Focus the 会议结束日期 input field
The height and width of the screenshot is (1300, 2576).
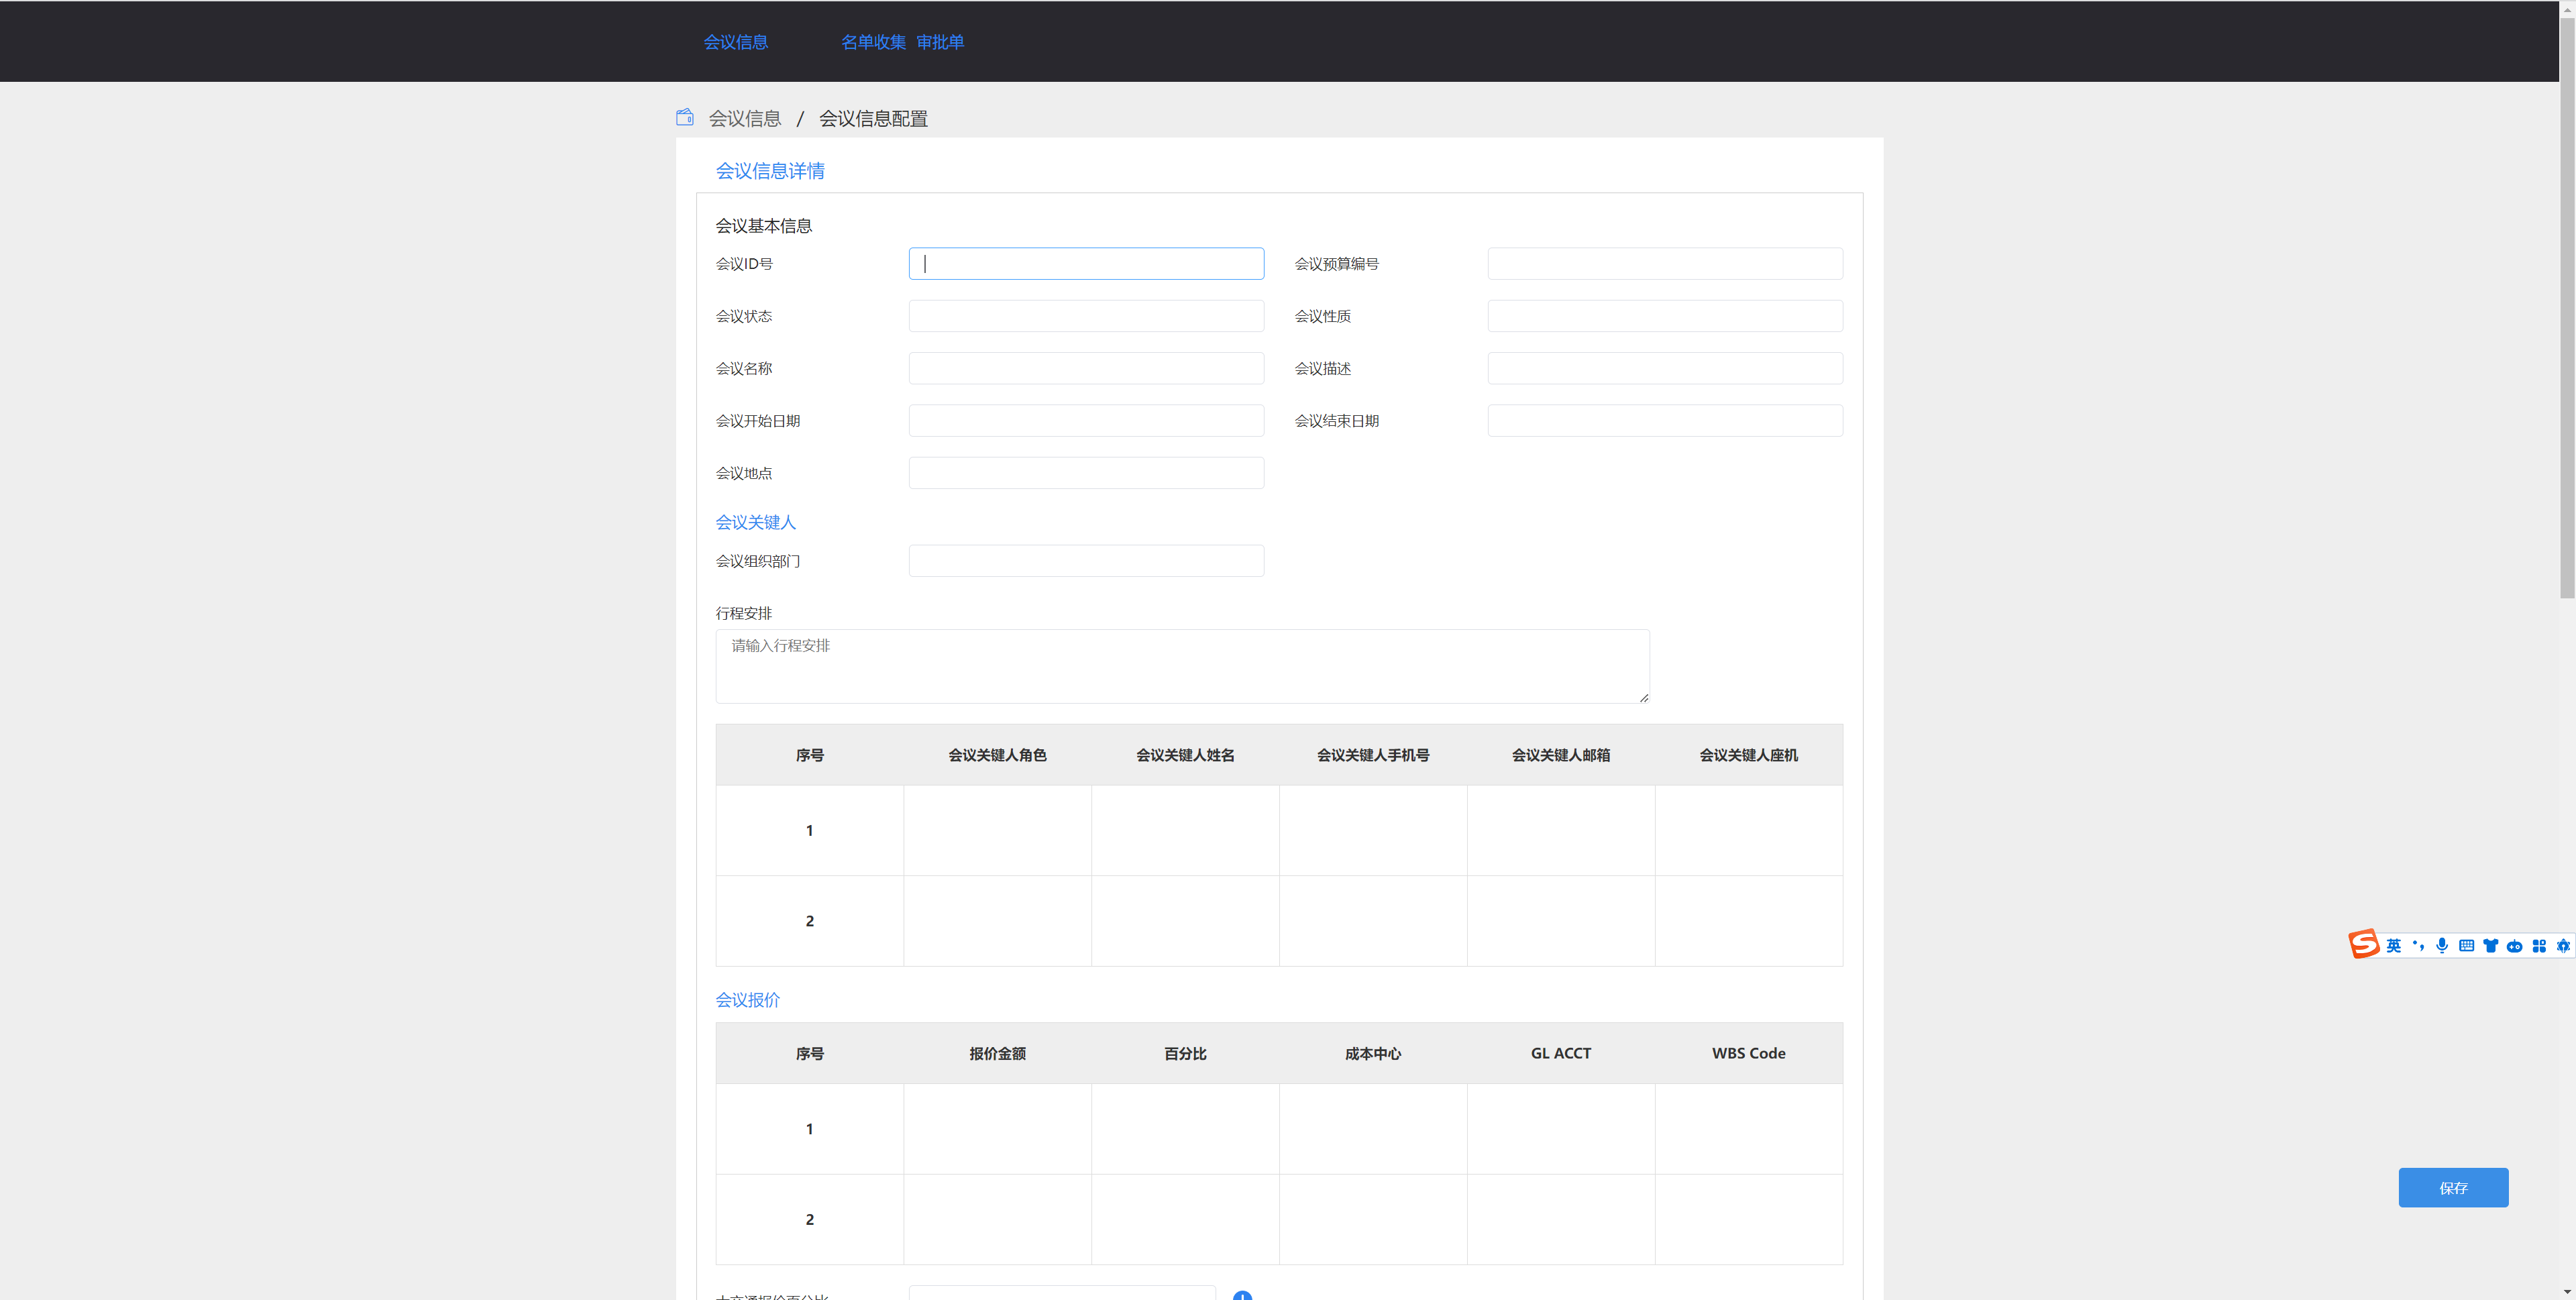point(1665,420)
